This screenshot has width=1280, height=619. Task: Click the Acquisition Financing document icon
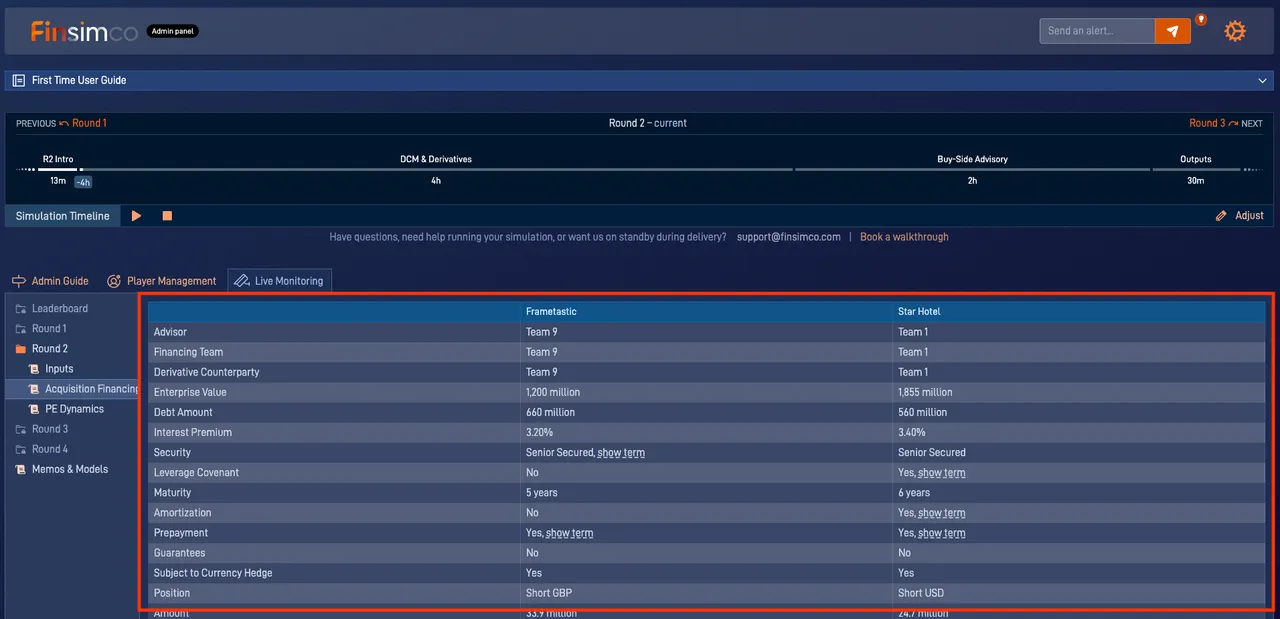point(34,389)
